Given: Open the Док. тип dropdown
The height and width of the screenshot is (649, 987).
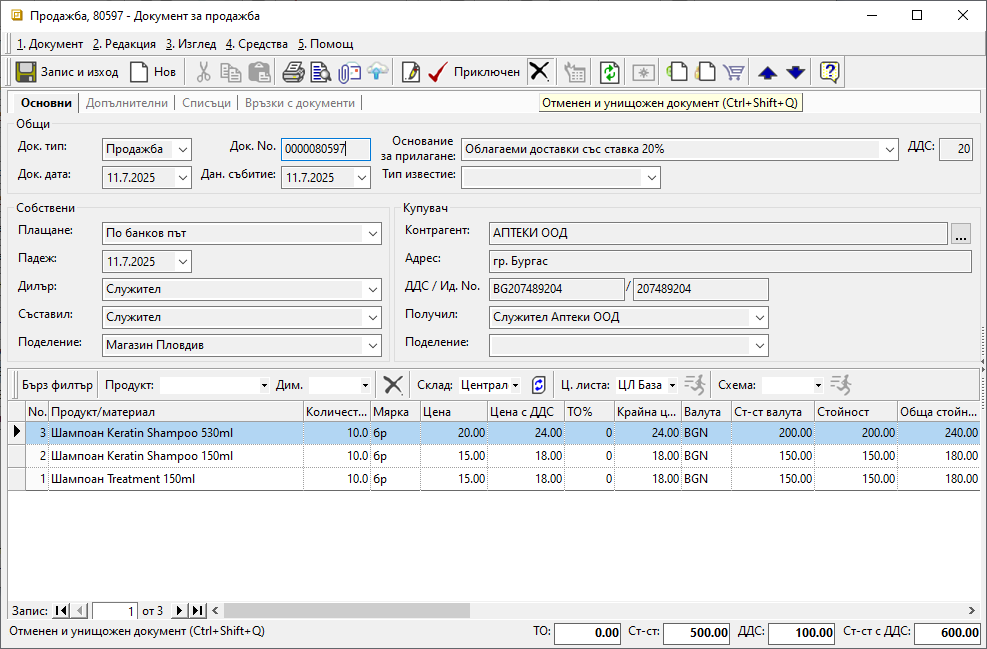Looking at the screenshot, I should [183, 150].
